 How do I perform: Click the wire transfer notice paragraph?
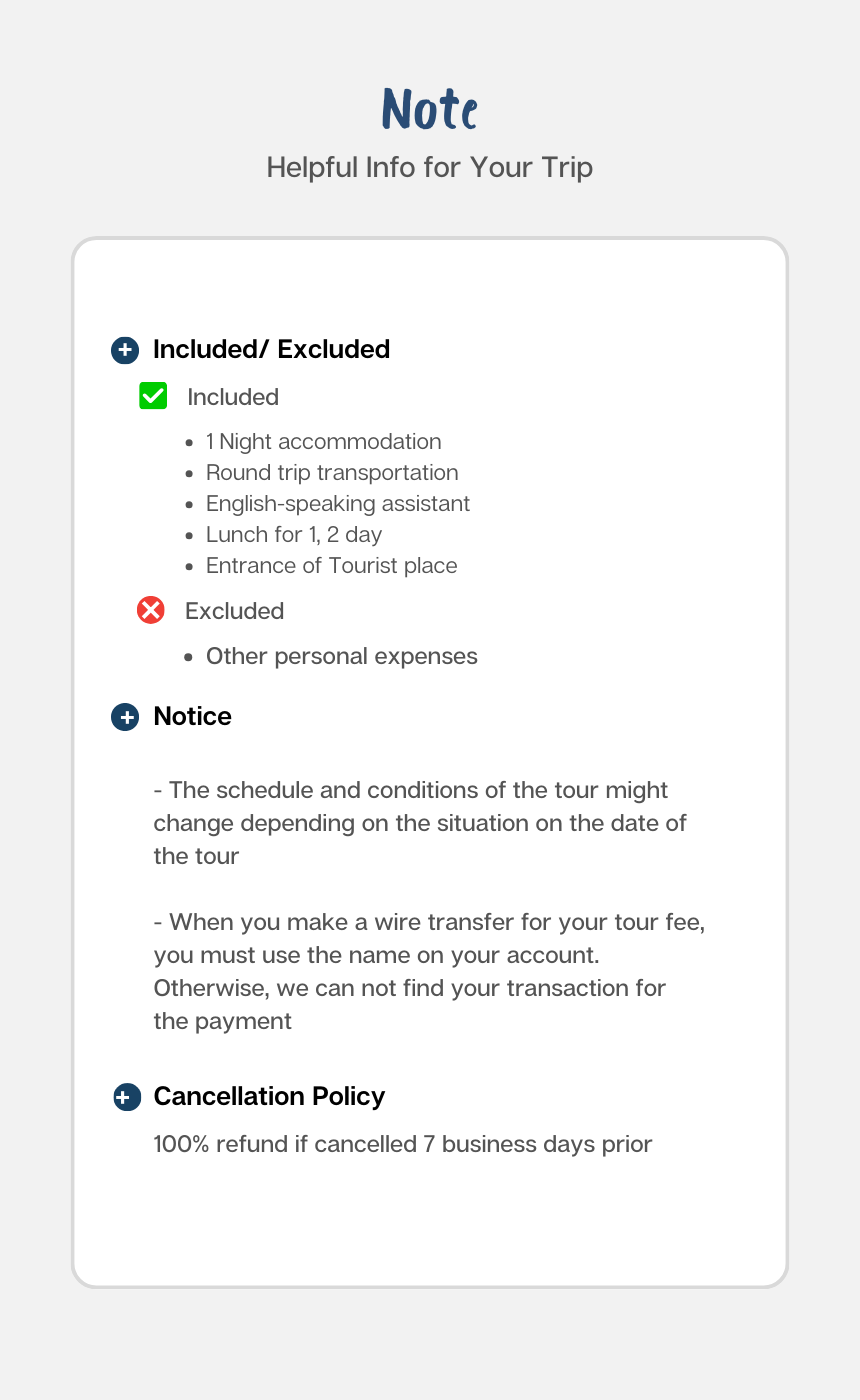(430, 971)
